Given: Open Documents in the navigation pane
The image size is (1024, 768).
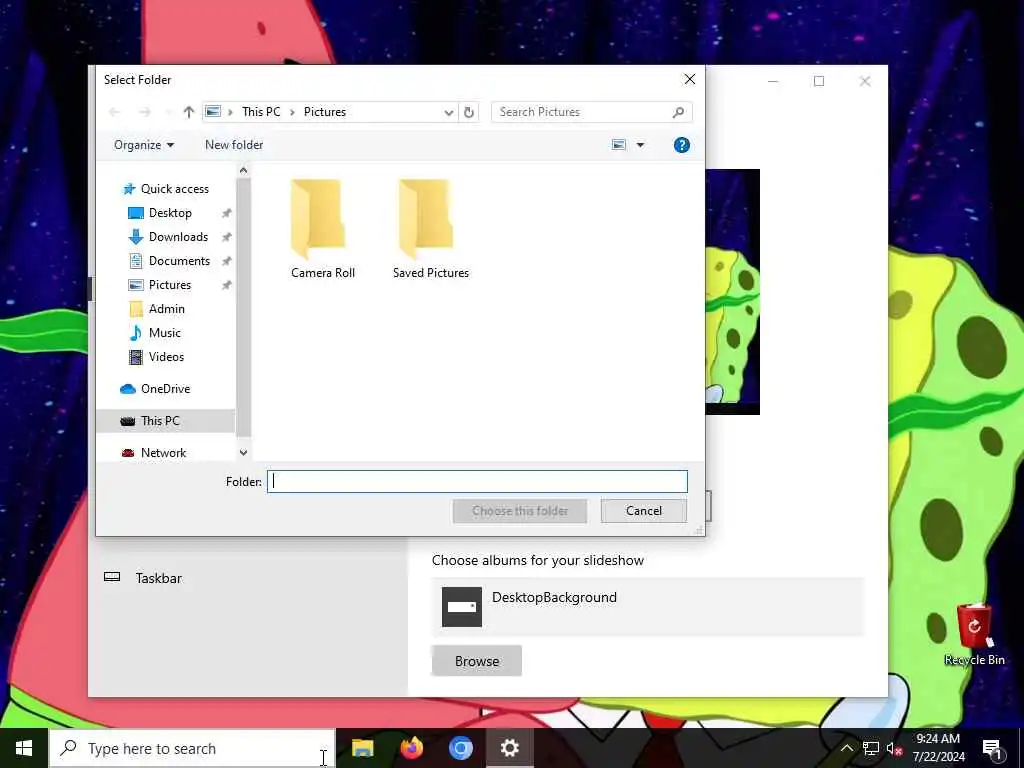Looking at the screenshot, I should (x=179, y=261).
